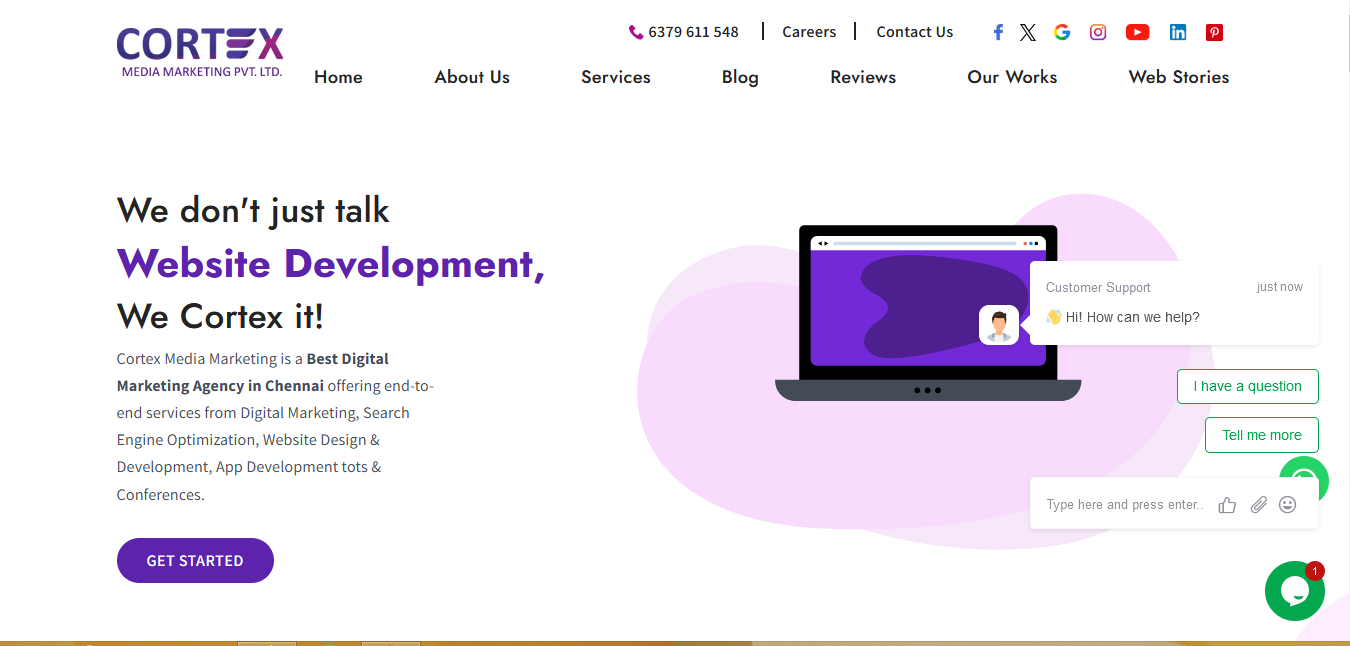Open the X (Twitter) social icon
1350x646 pixels.
(1028, 32)
